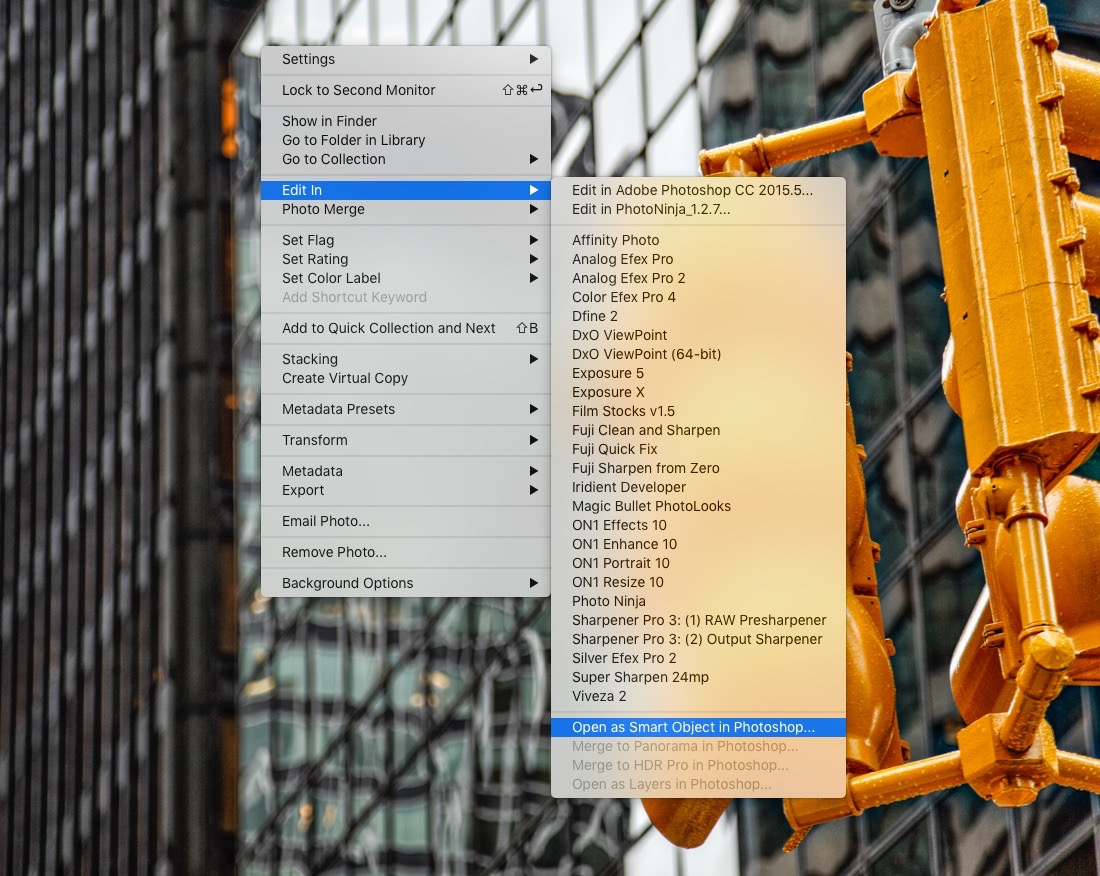The height and width of the screenshot is (876, 1100).
Task: Open the Metadata submenu
Action: pyautogui.click(x=405, y=471)
